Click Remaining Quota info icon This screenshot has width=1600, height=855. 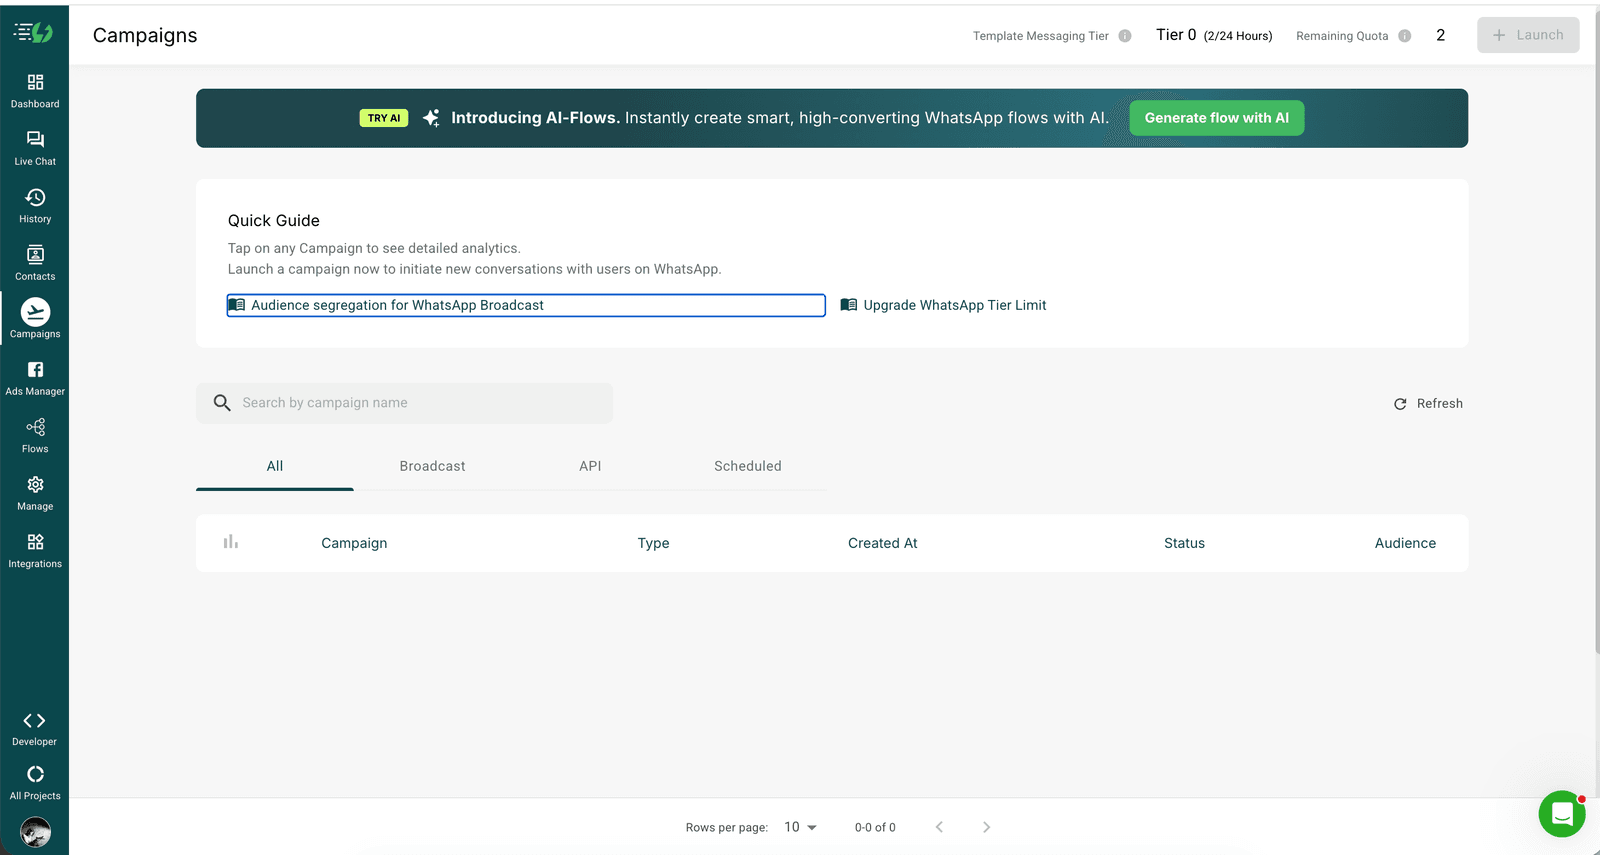(x=1405, y=36)
